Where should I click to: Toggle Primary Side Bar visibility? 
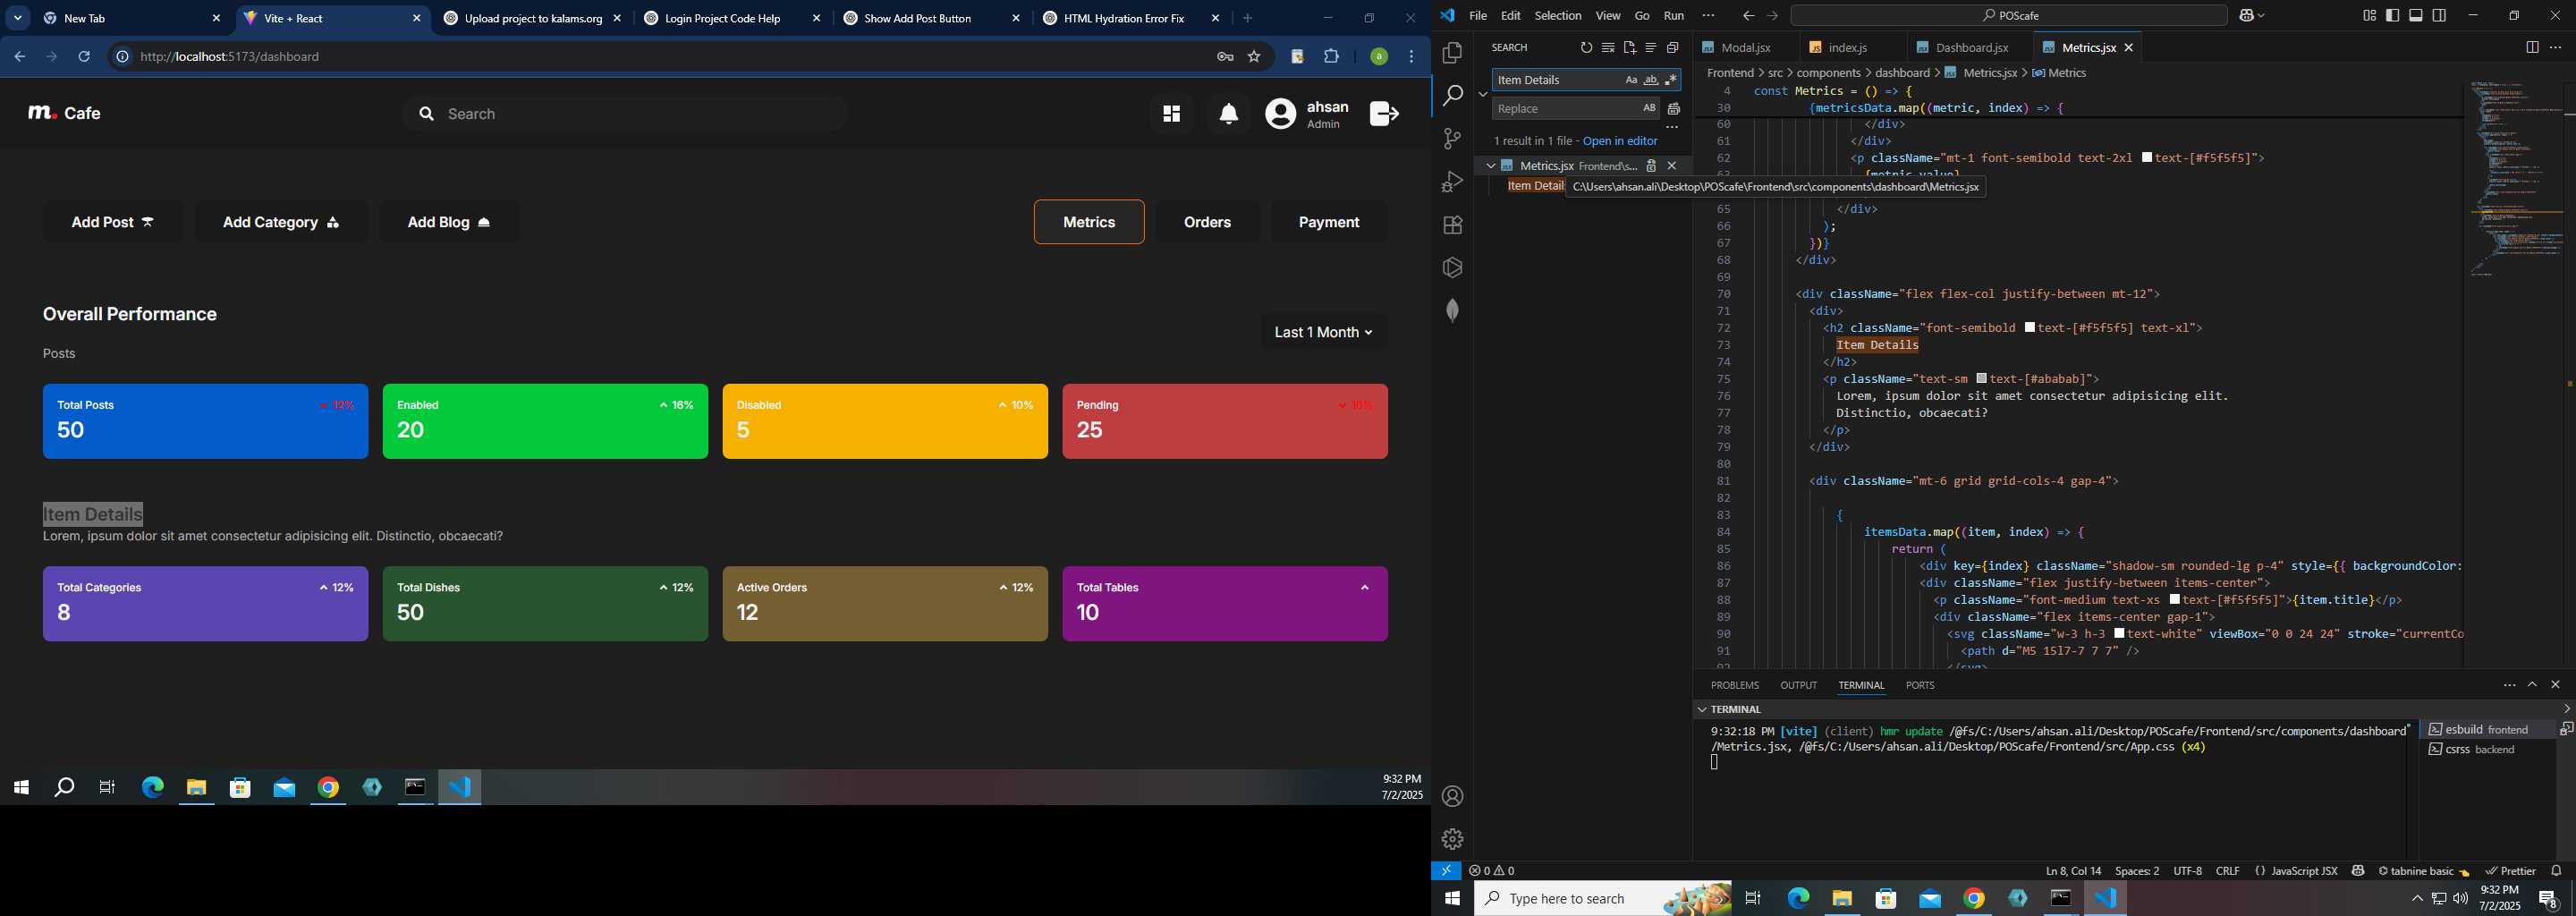(x=2392, y=16)
